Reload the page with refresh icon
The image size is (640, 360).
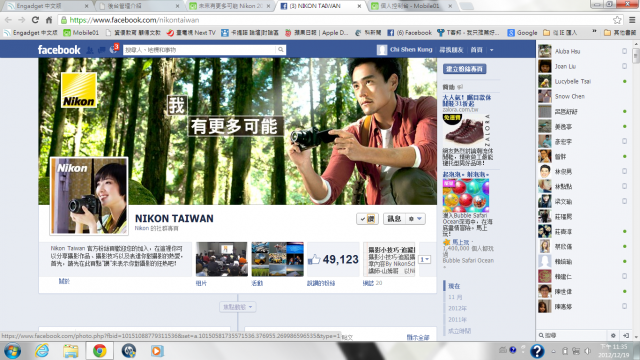pyautogui.click(x=36, y=20)
